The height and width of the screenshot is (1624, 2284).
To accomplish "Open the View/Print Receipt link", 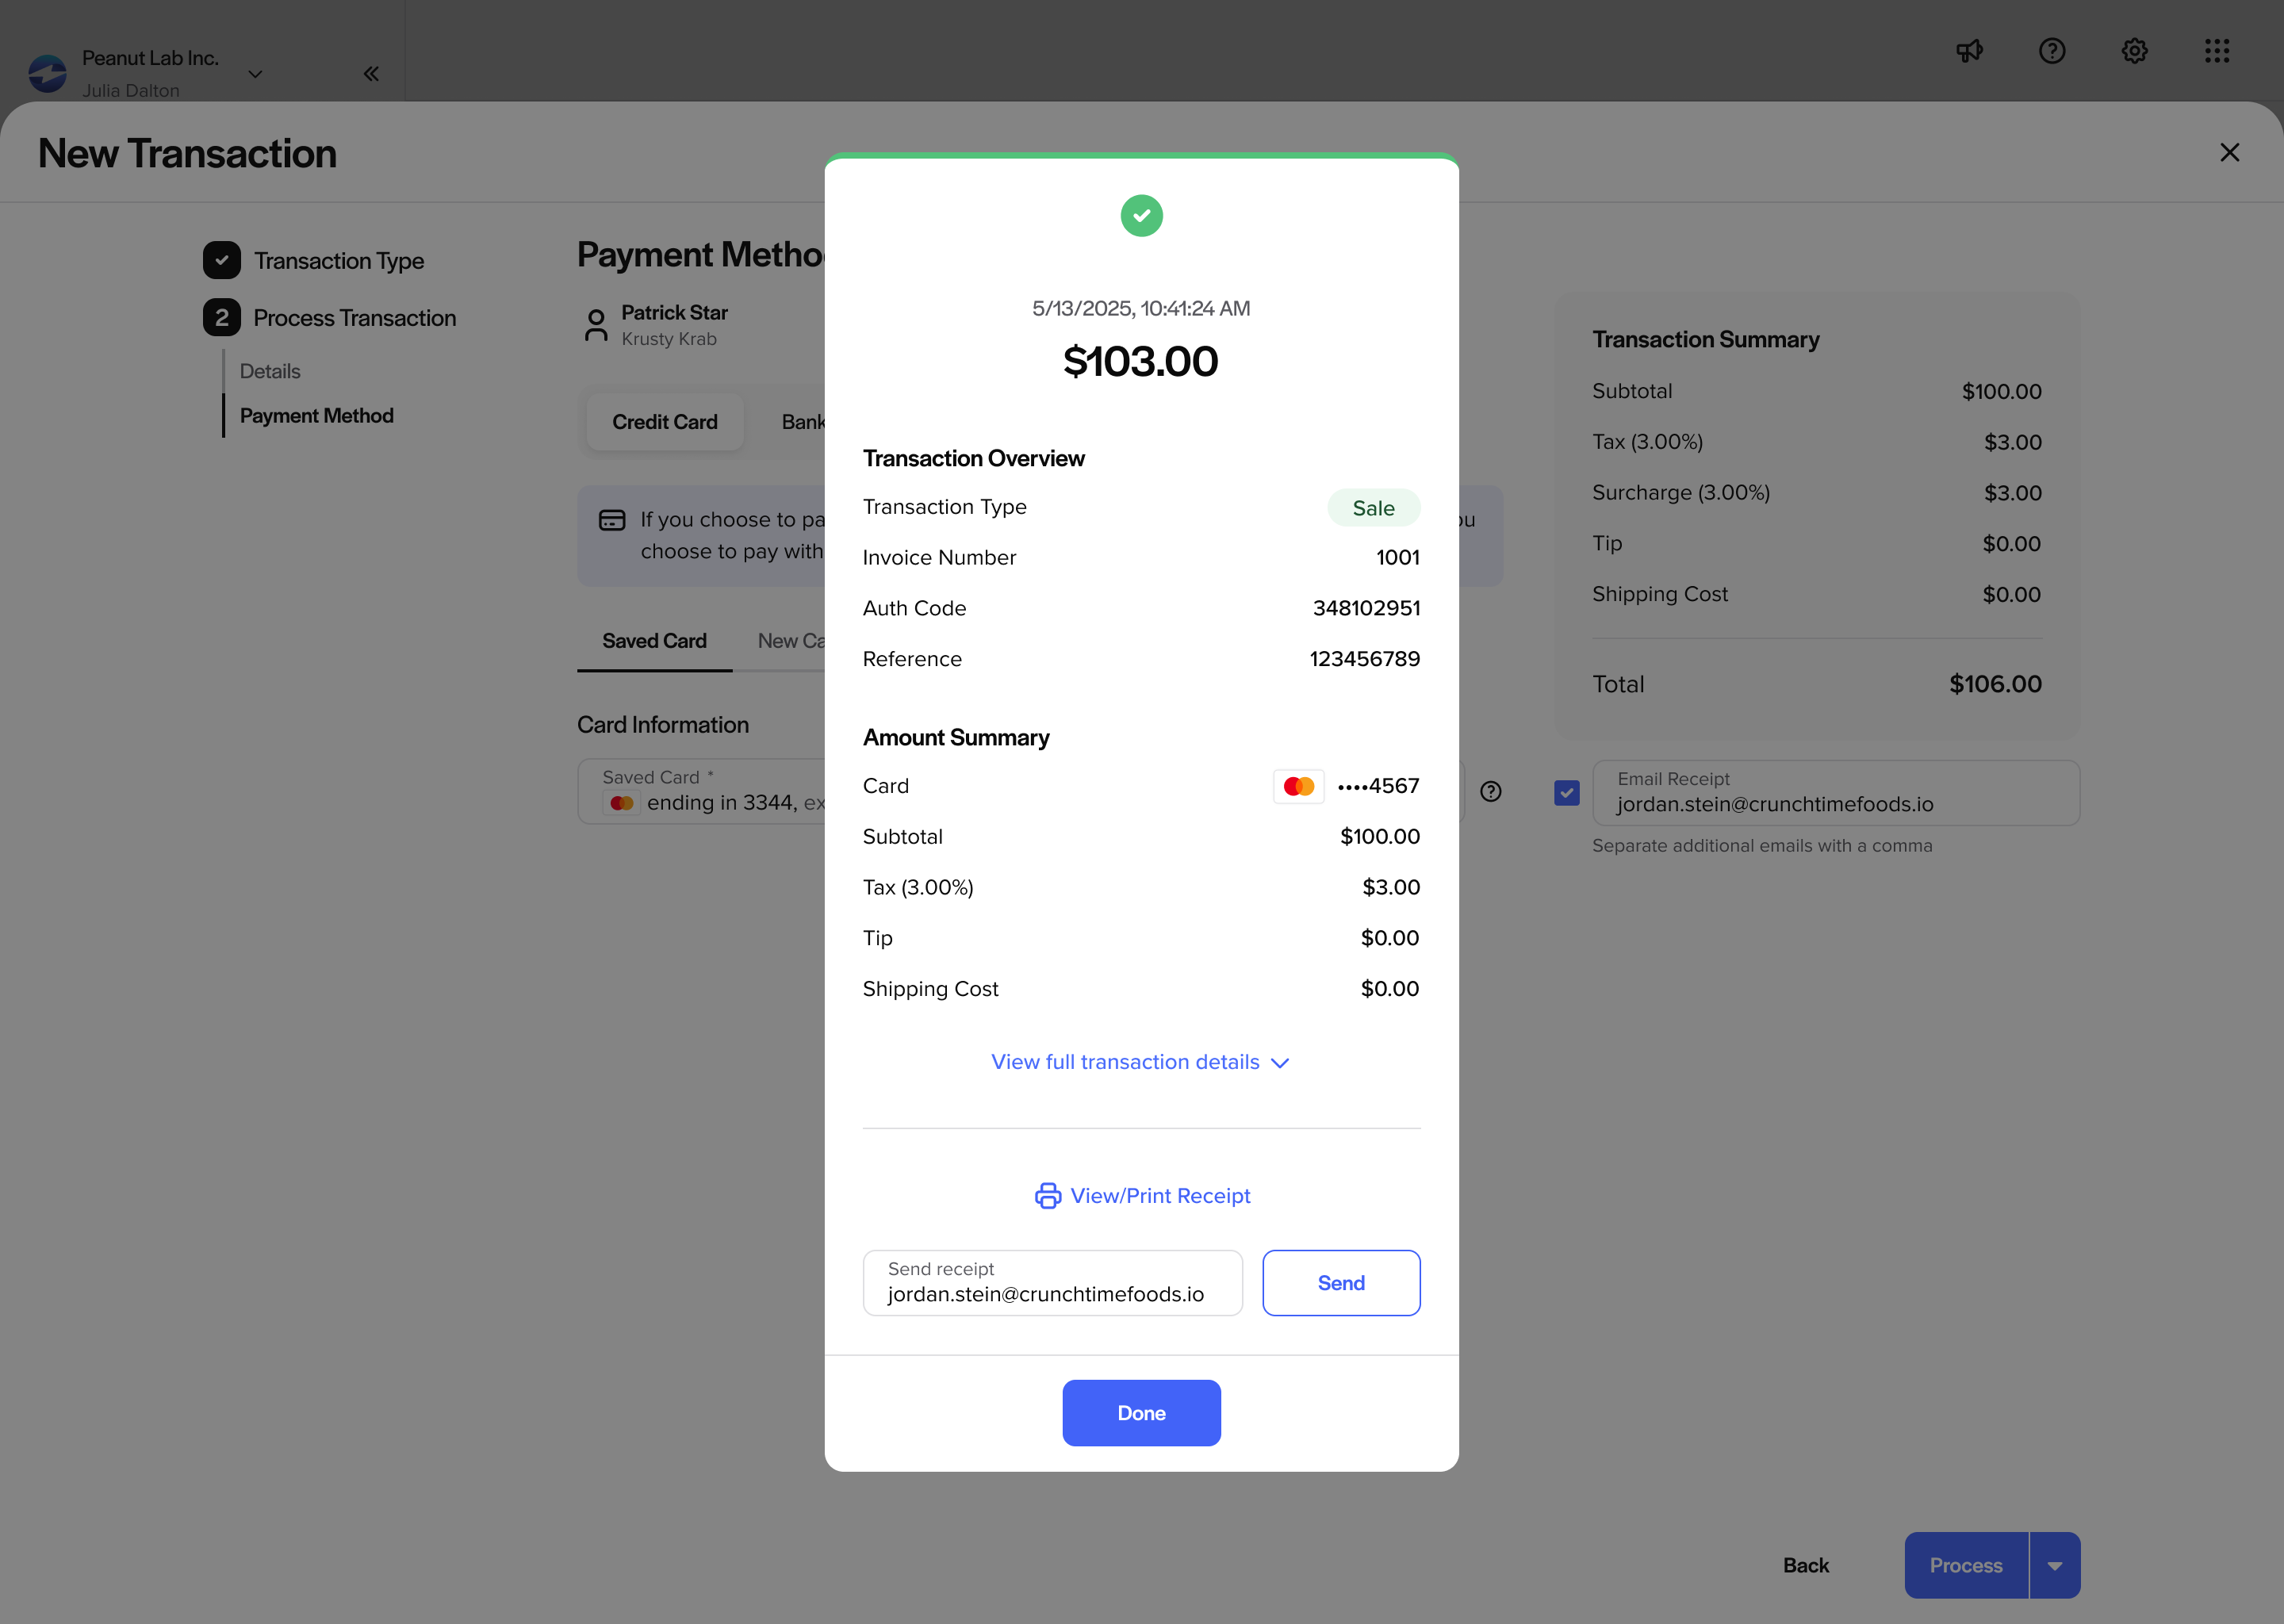I will click(1142, 1196).
